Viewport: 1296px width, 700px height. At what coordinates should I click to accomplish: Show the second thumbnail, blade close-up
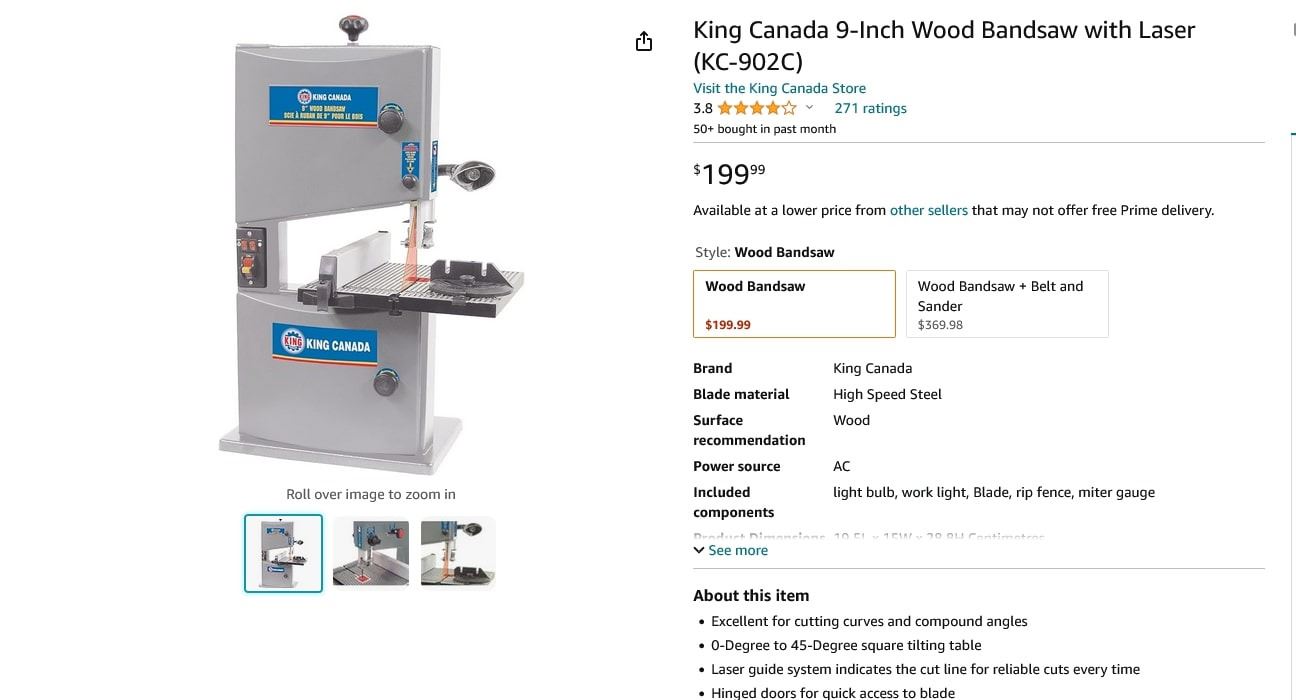[371, 553]
